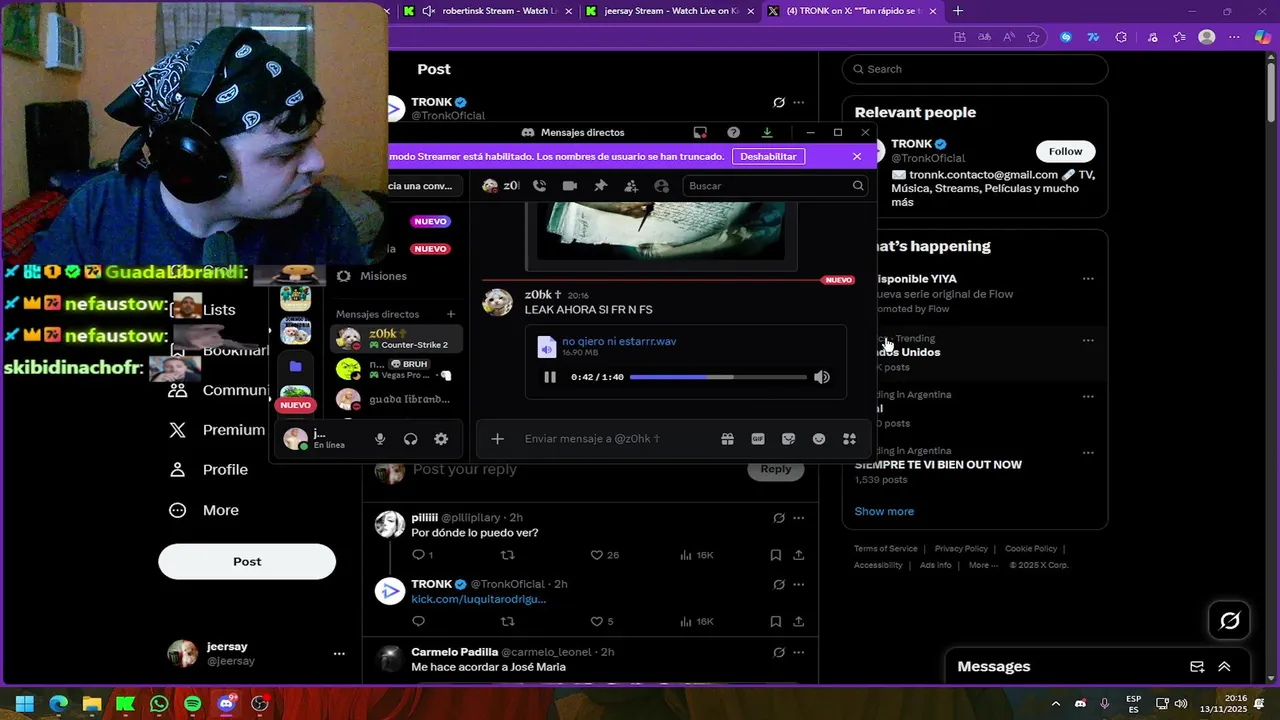Seek within the audio attachment progress bar
This screenshot has width=1280, height=720.
718,377
